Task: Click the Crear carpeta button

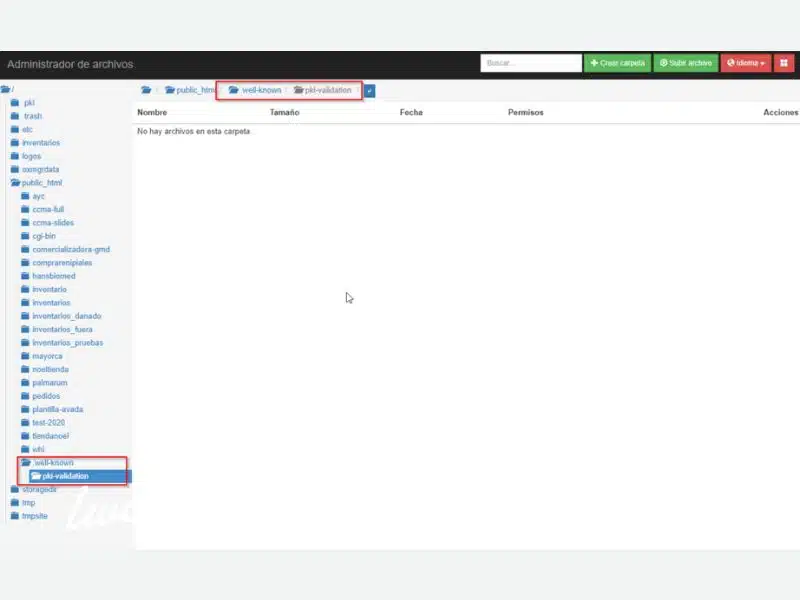Action: pyautogui.click(x=617, y=62)
